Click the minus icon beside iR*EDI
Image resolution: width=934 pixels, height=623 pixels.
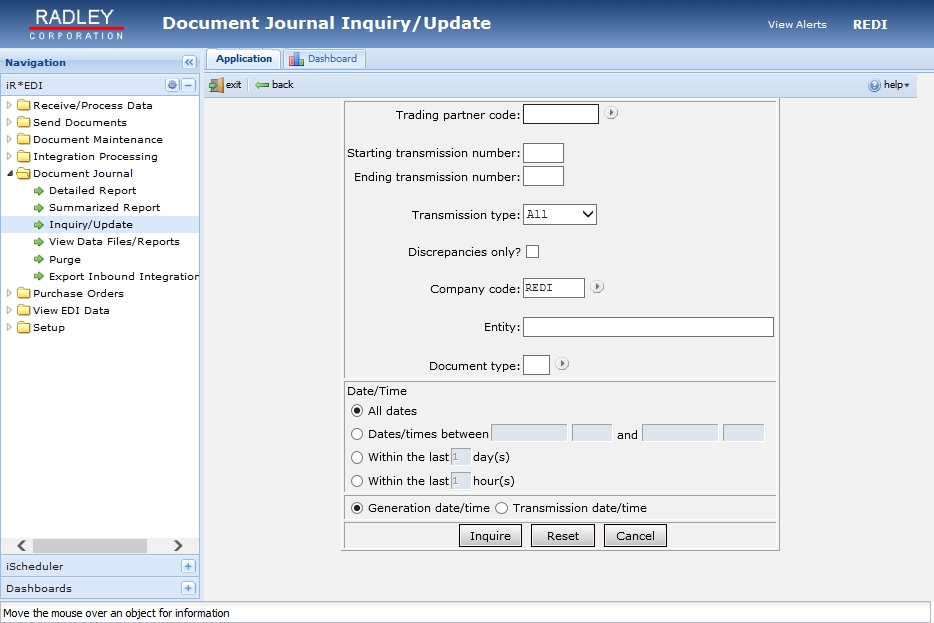(x=190, y=85)
